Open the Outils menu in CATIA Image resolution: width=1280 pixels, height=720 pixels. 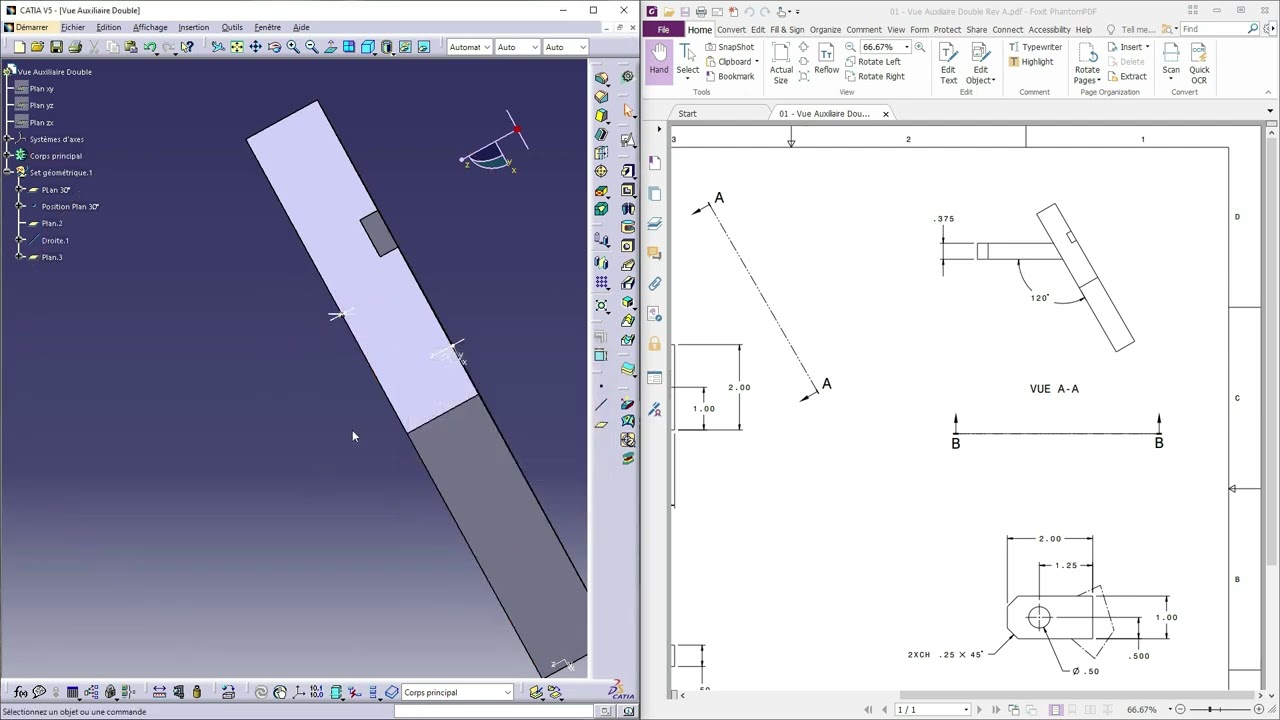(x=232, y=27)
